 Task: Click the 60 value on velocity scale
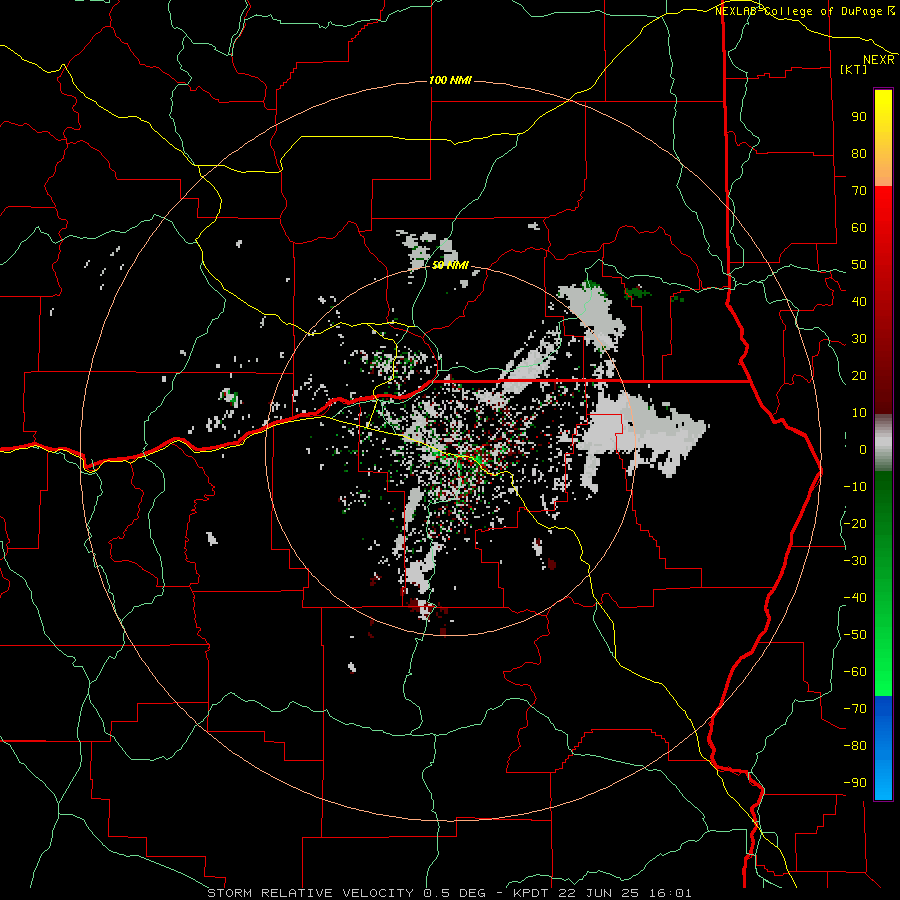click(859, 227)
